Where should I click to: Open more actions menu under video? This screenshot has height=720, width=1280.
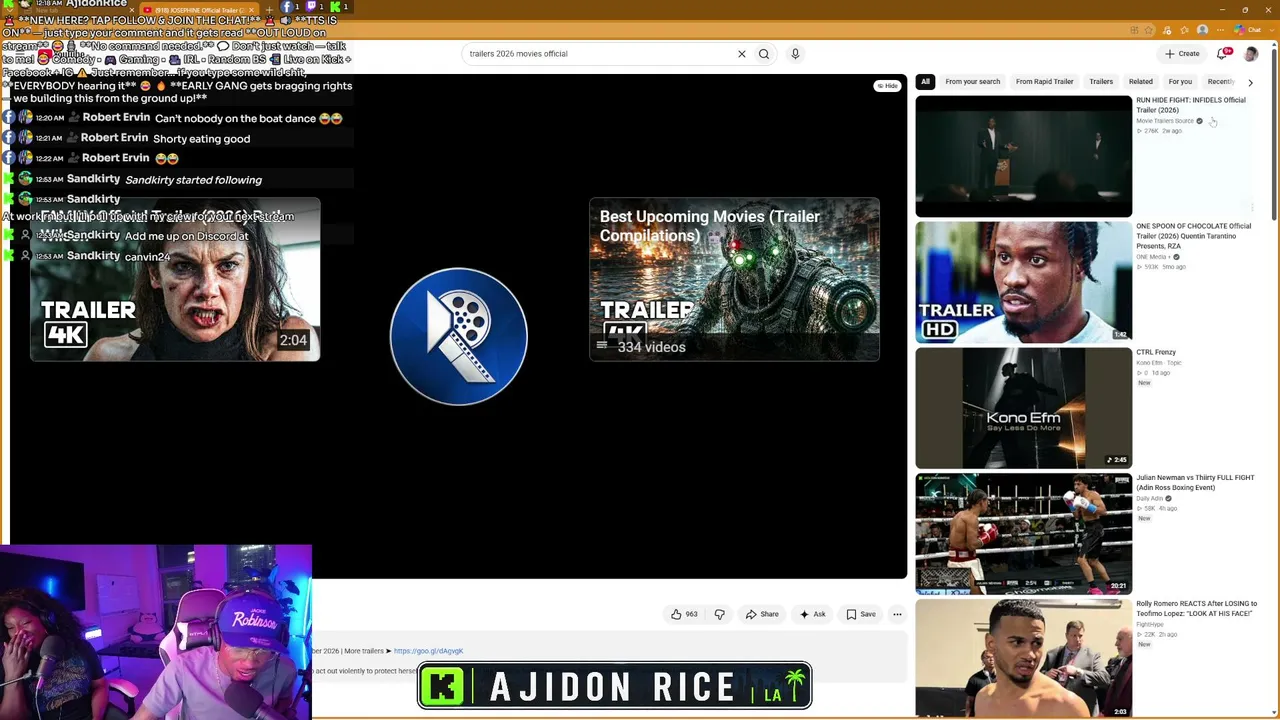click(x=897, y=614)
